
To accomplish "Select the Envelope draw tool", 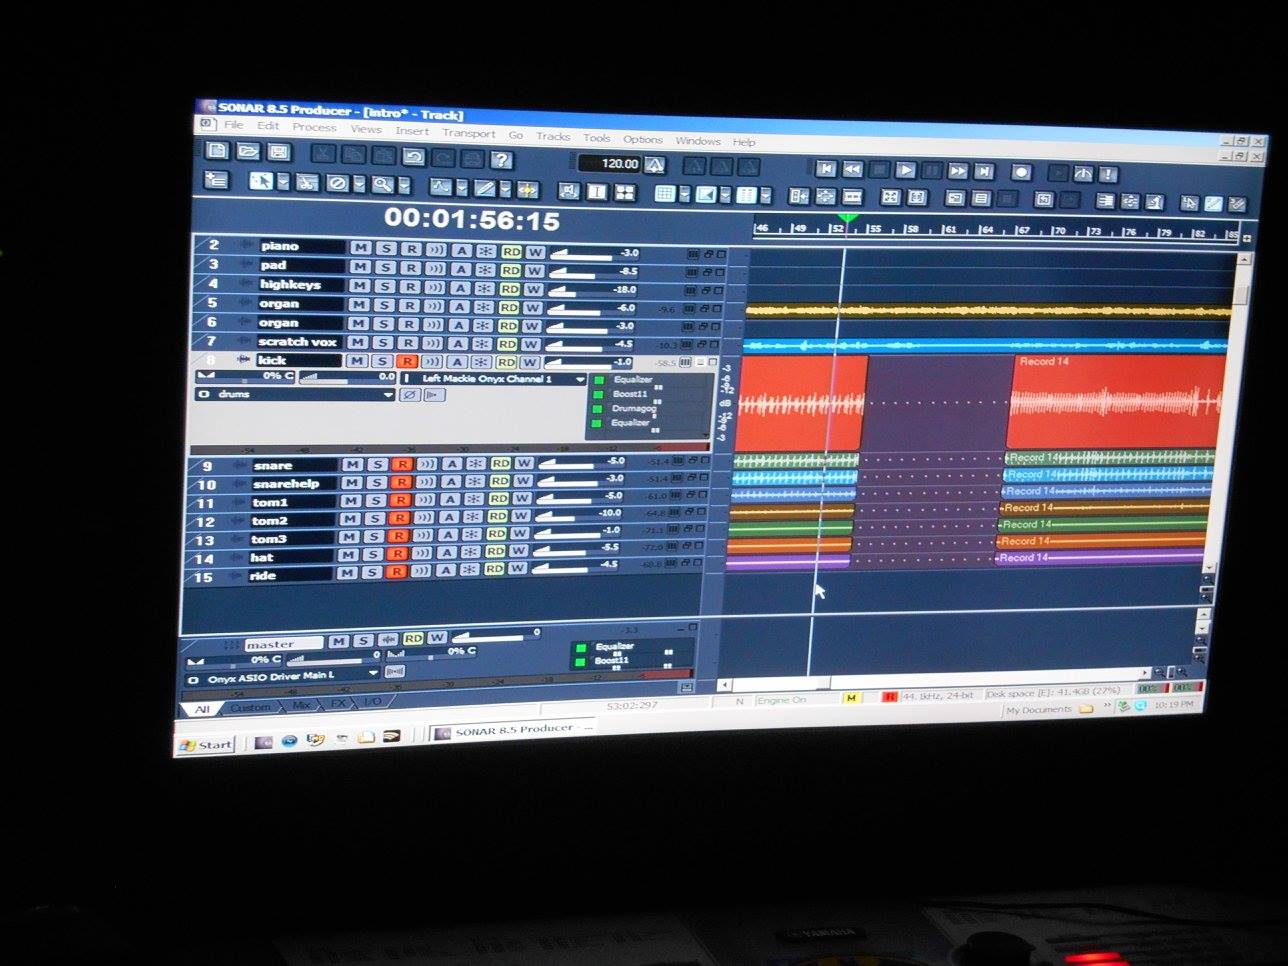I will 441,186.
